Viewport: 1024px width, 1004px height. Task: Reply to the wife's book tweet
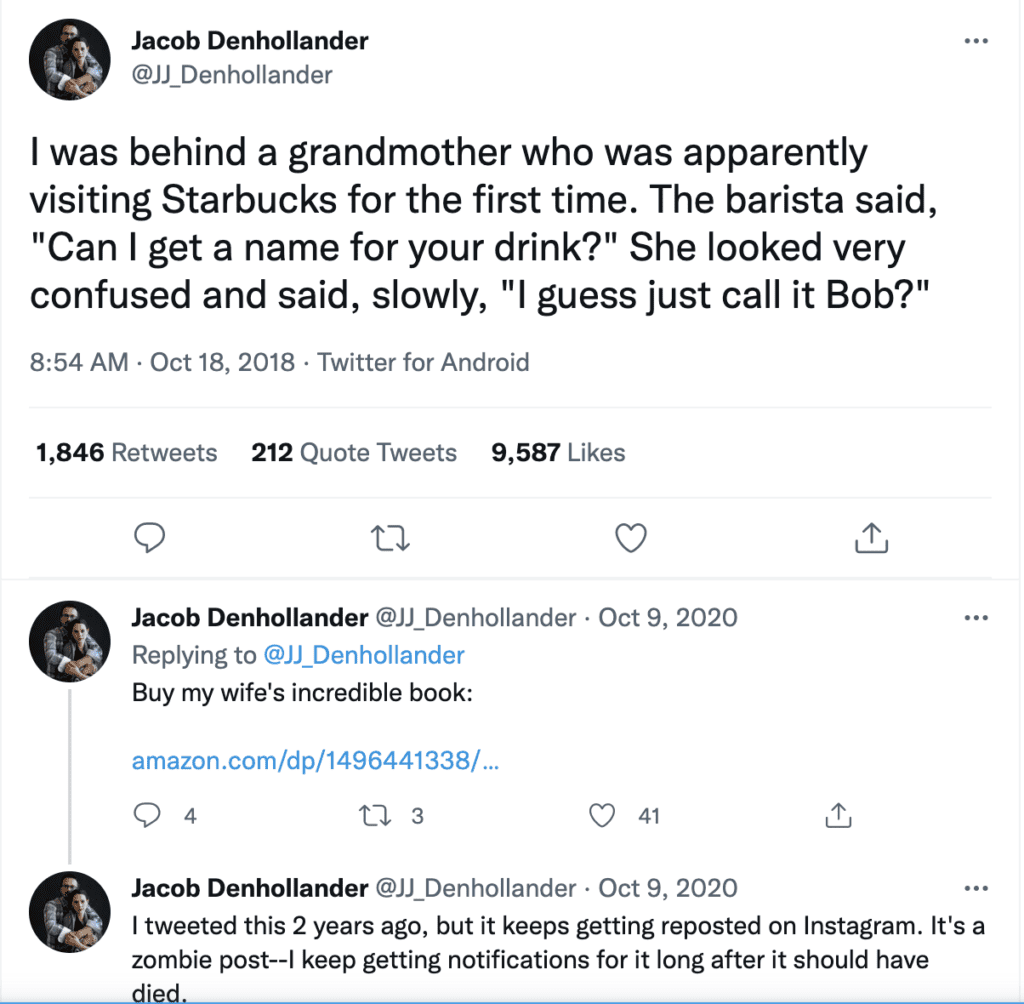click(148, 816)
